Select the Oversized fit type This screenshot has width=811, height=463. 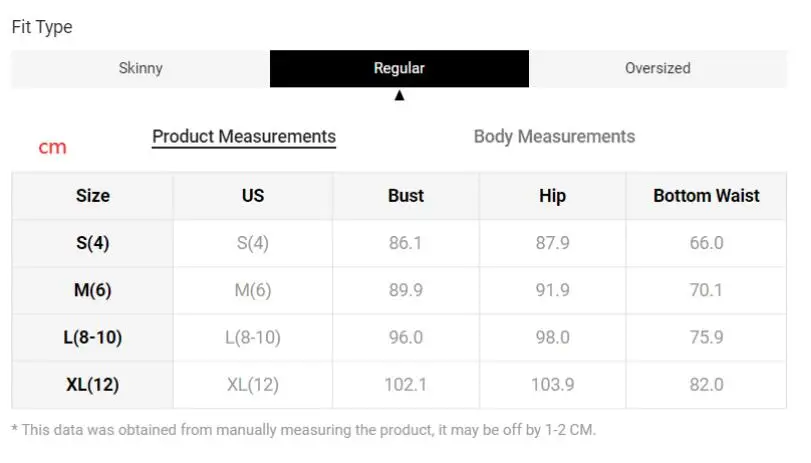pyautogui.click(x=657, y=69)
